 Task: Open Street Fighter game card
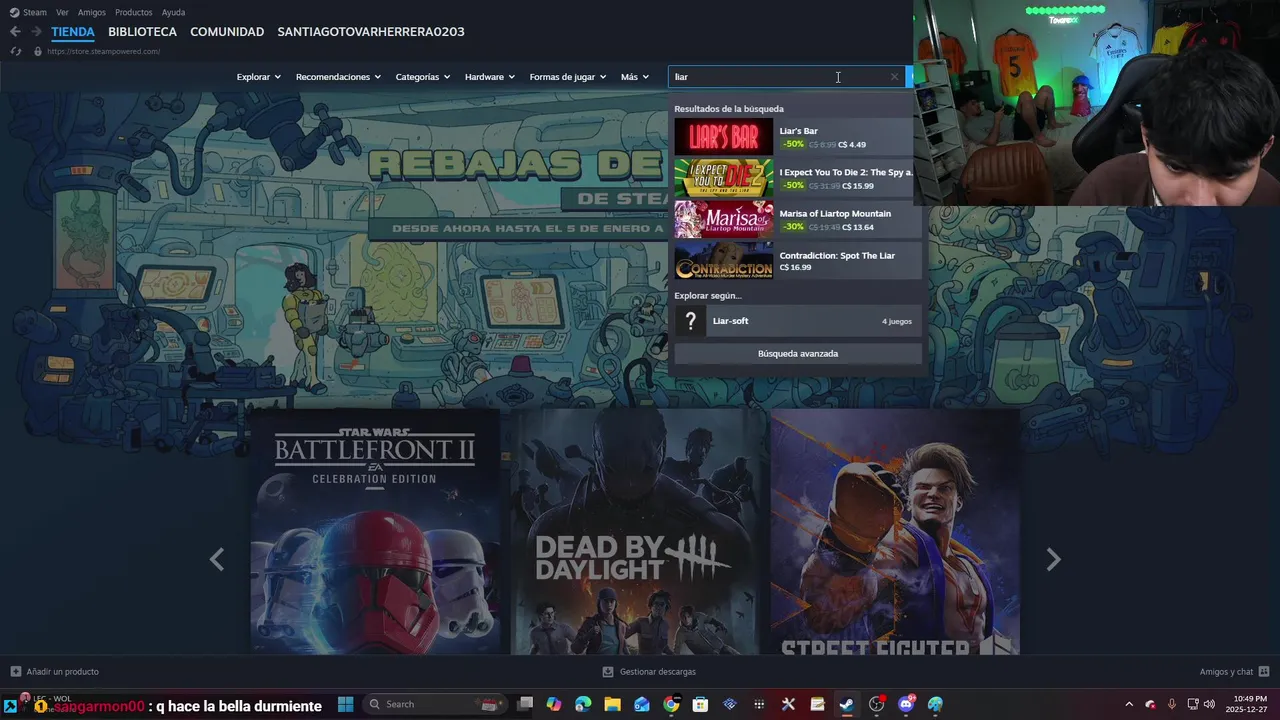[x=895, y=531]
